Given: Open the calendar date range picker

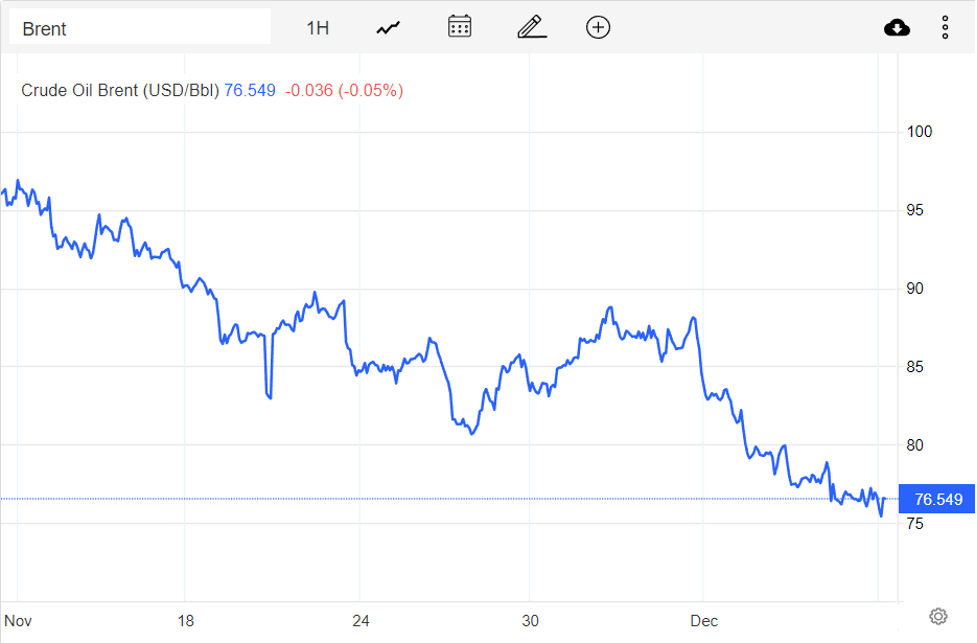Looking at the screenshot, I should click(x=459, y=27).
